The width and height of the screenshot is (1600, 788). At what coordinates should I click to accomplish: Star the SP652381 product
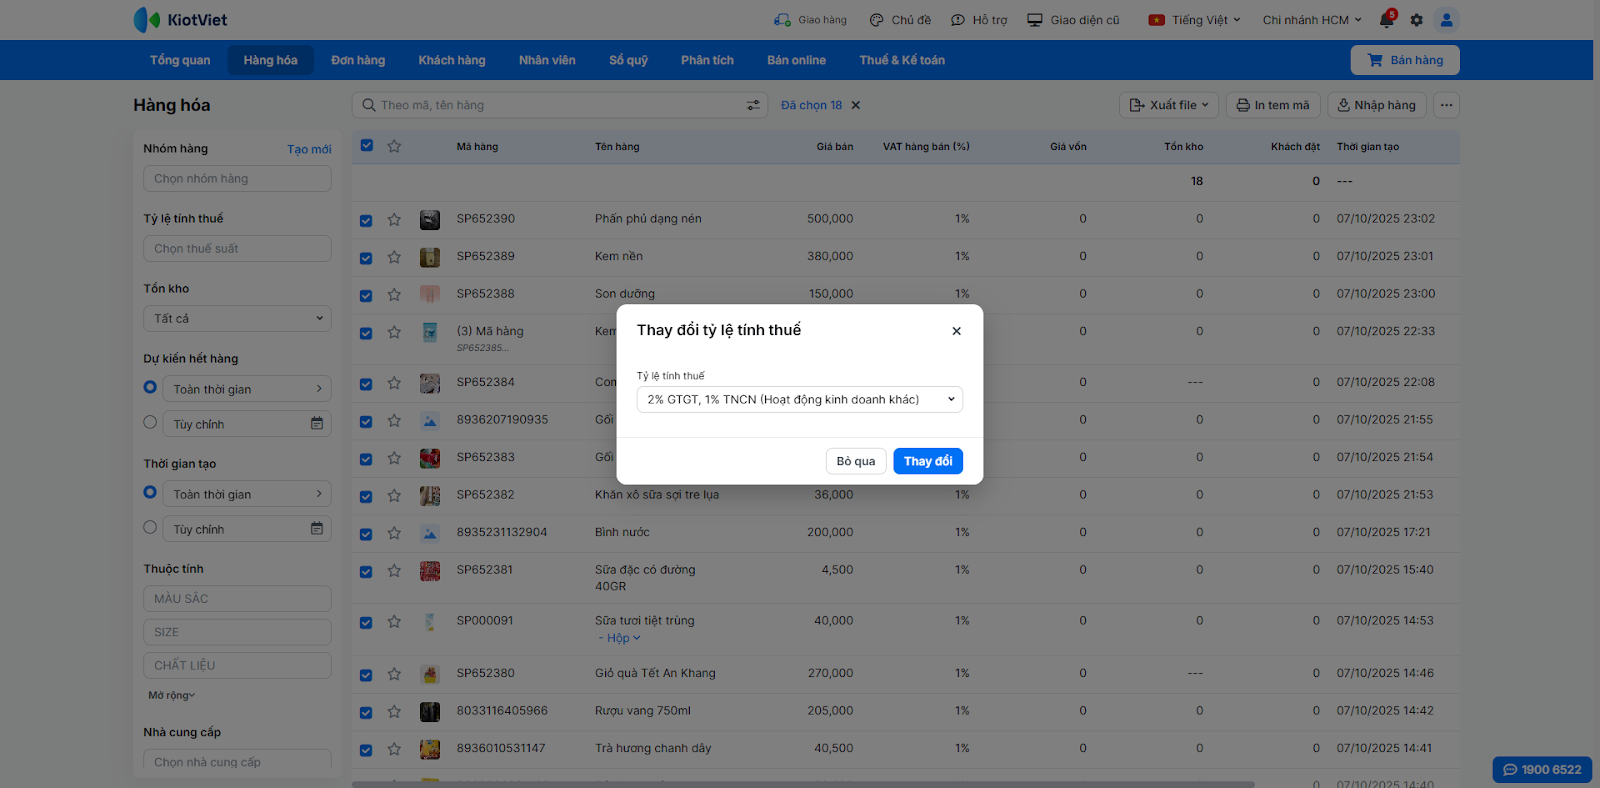(394, 571)
